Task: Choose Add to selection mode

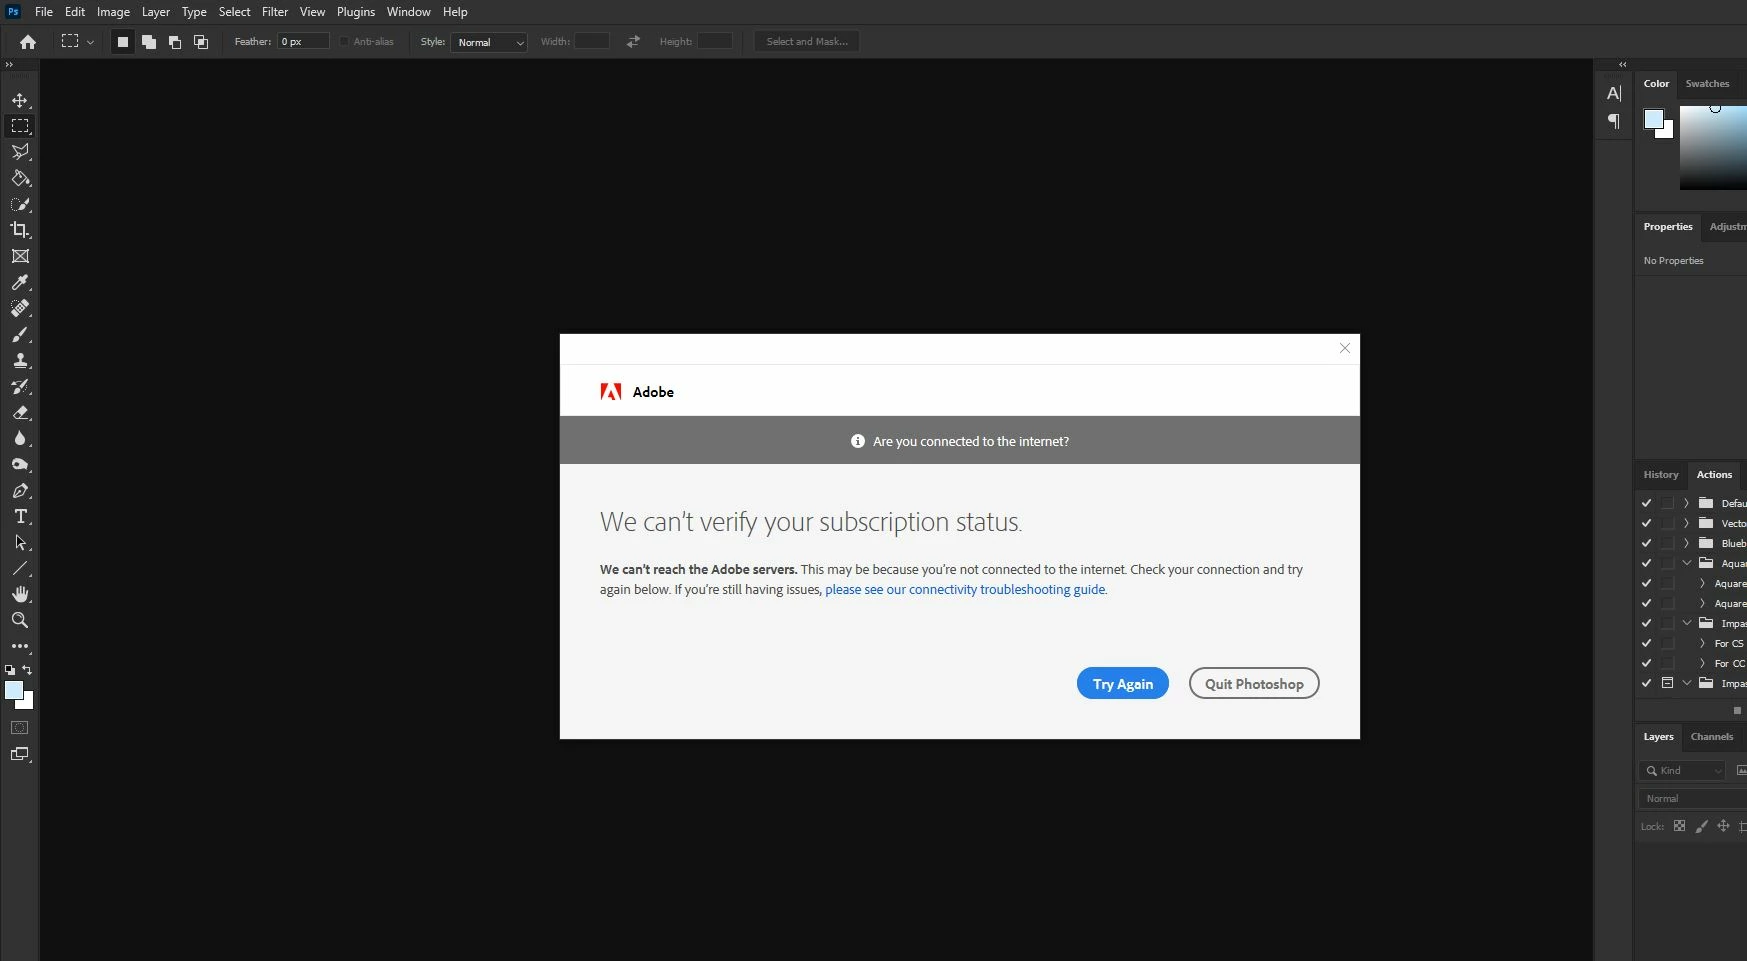Action: pos(149,42)
